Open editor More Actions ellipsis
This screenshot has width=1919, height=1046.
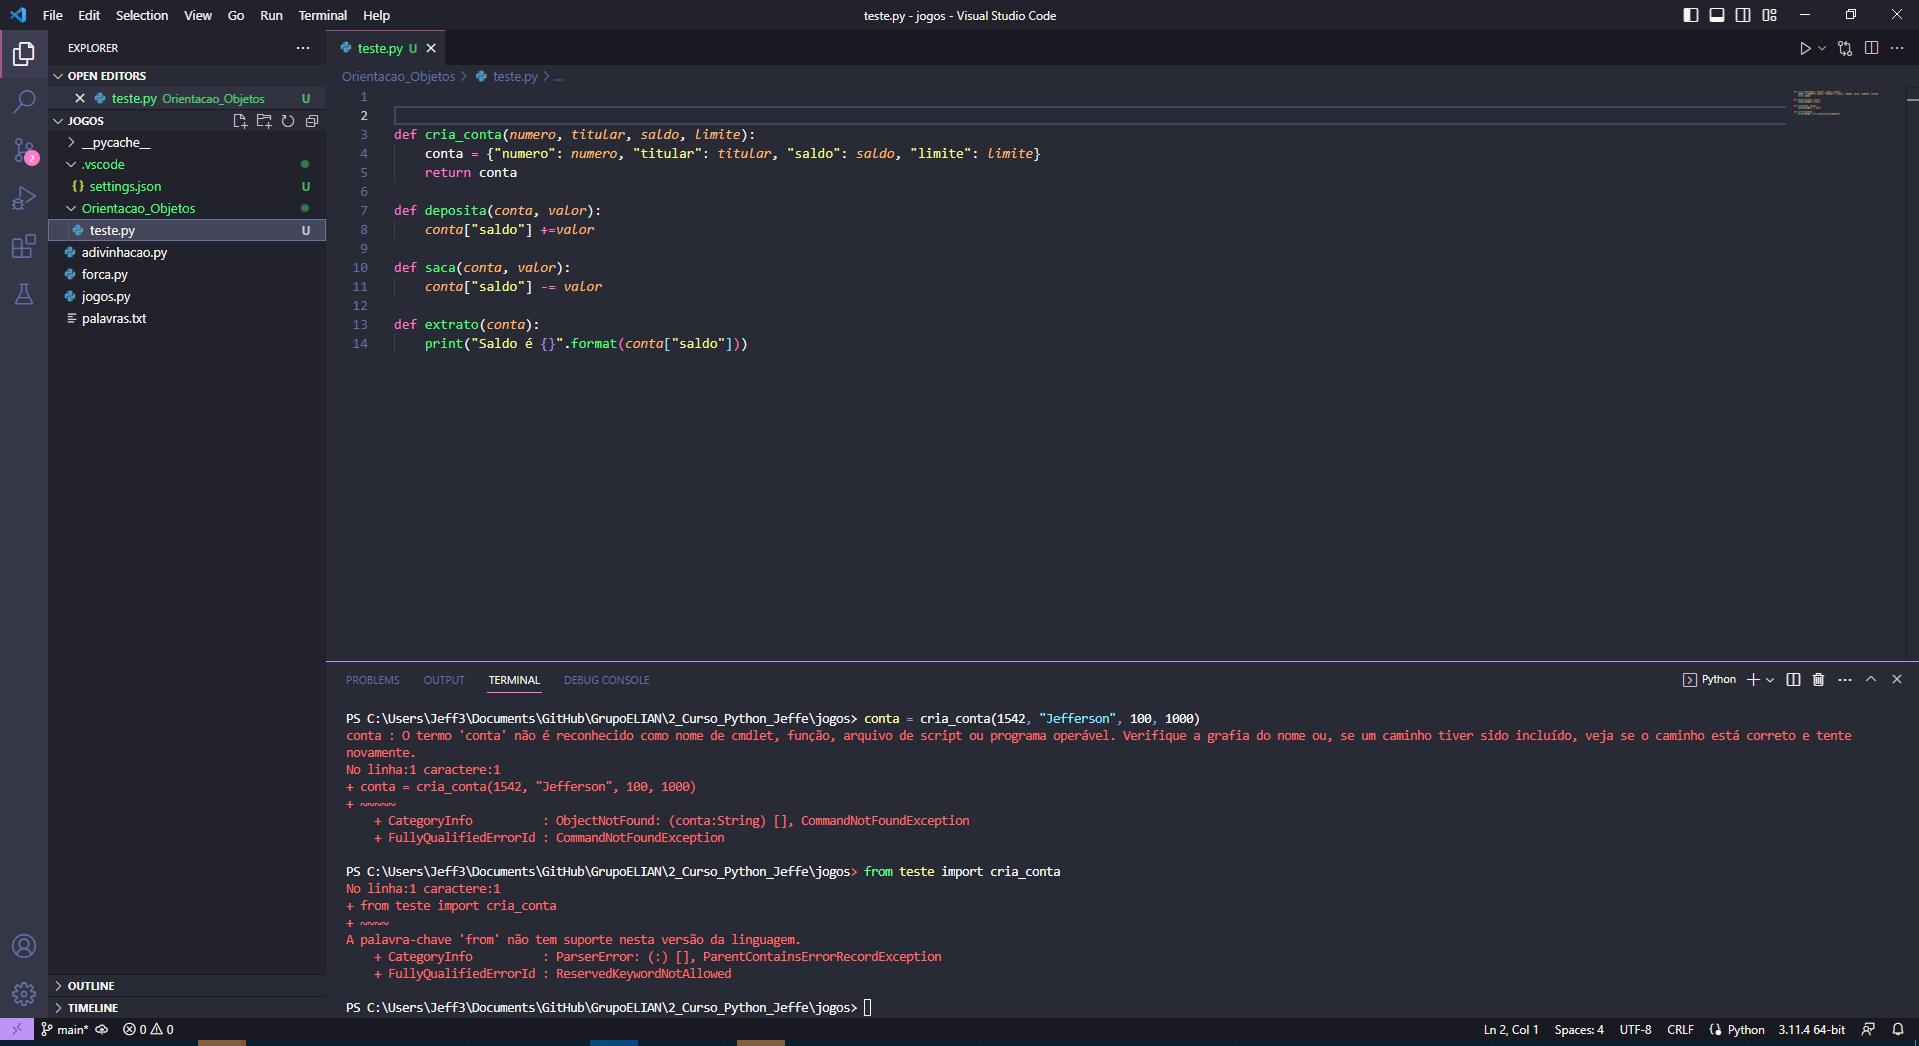coord(1897,48)
